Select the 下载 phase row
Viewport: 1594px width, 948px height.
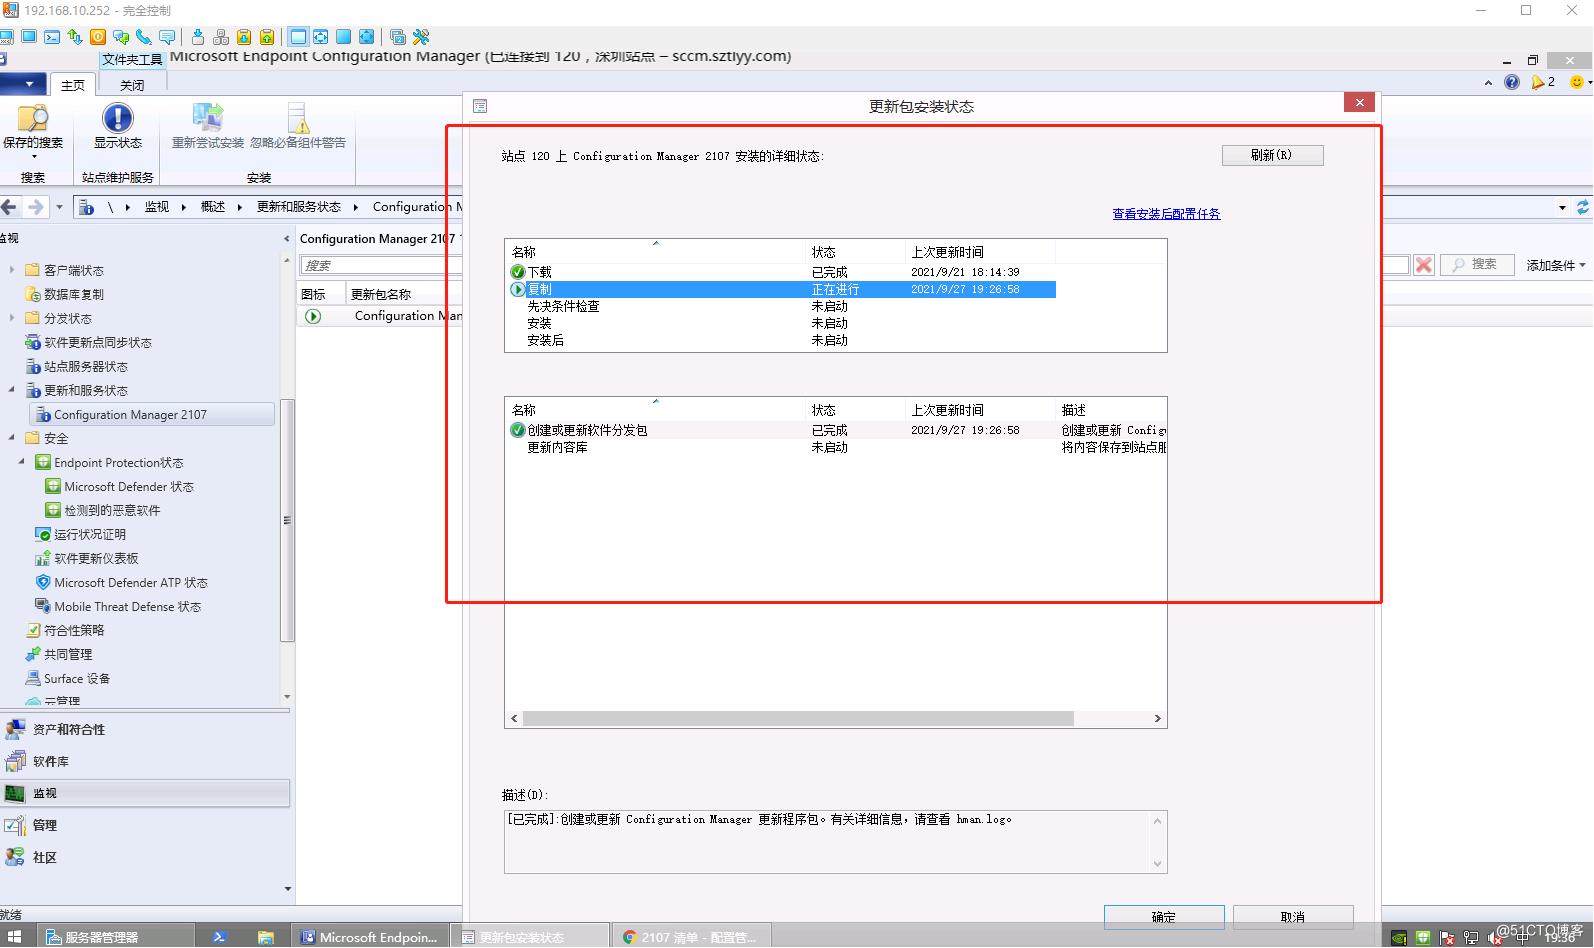point(781,272)
